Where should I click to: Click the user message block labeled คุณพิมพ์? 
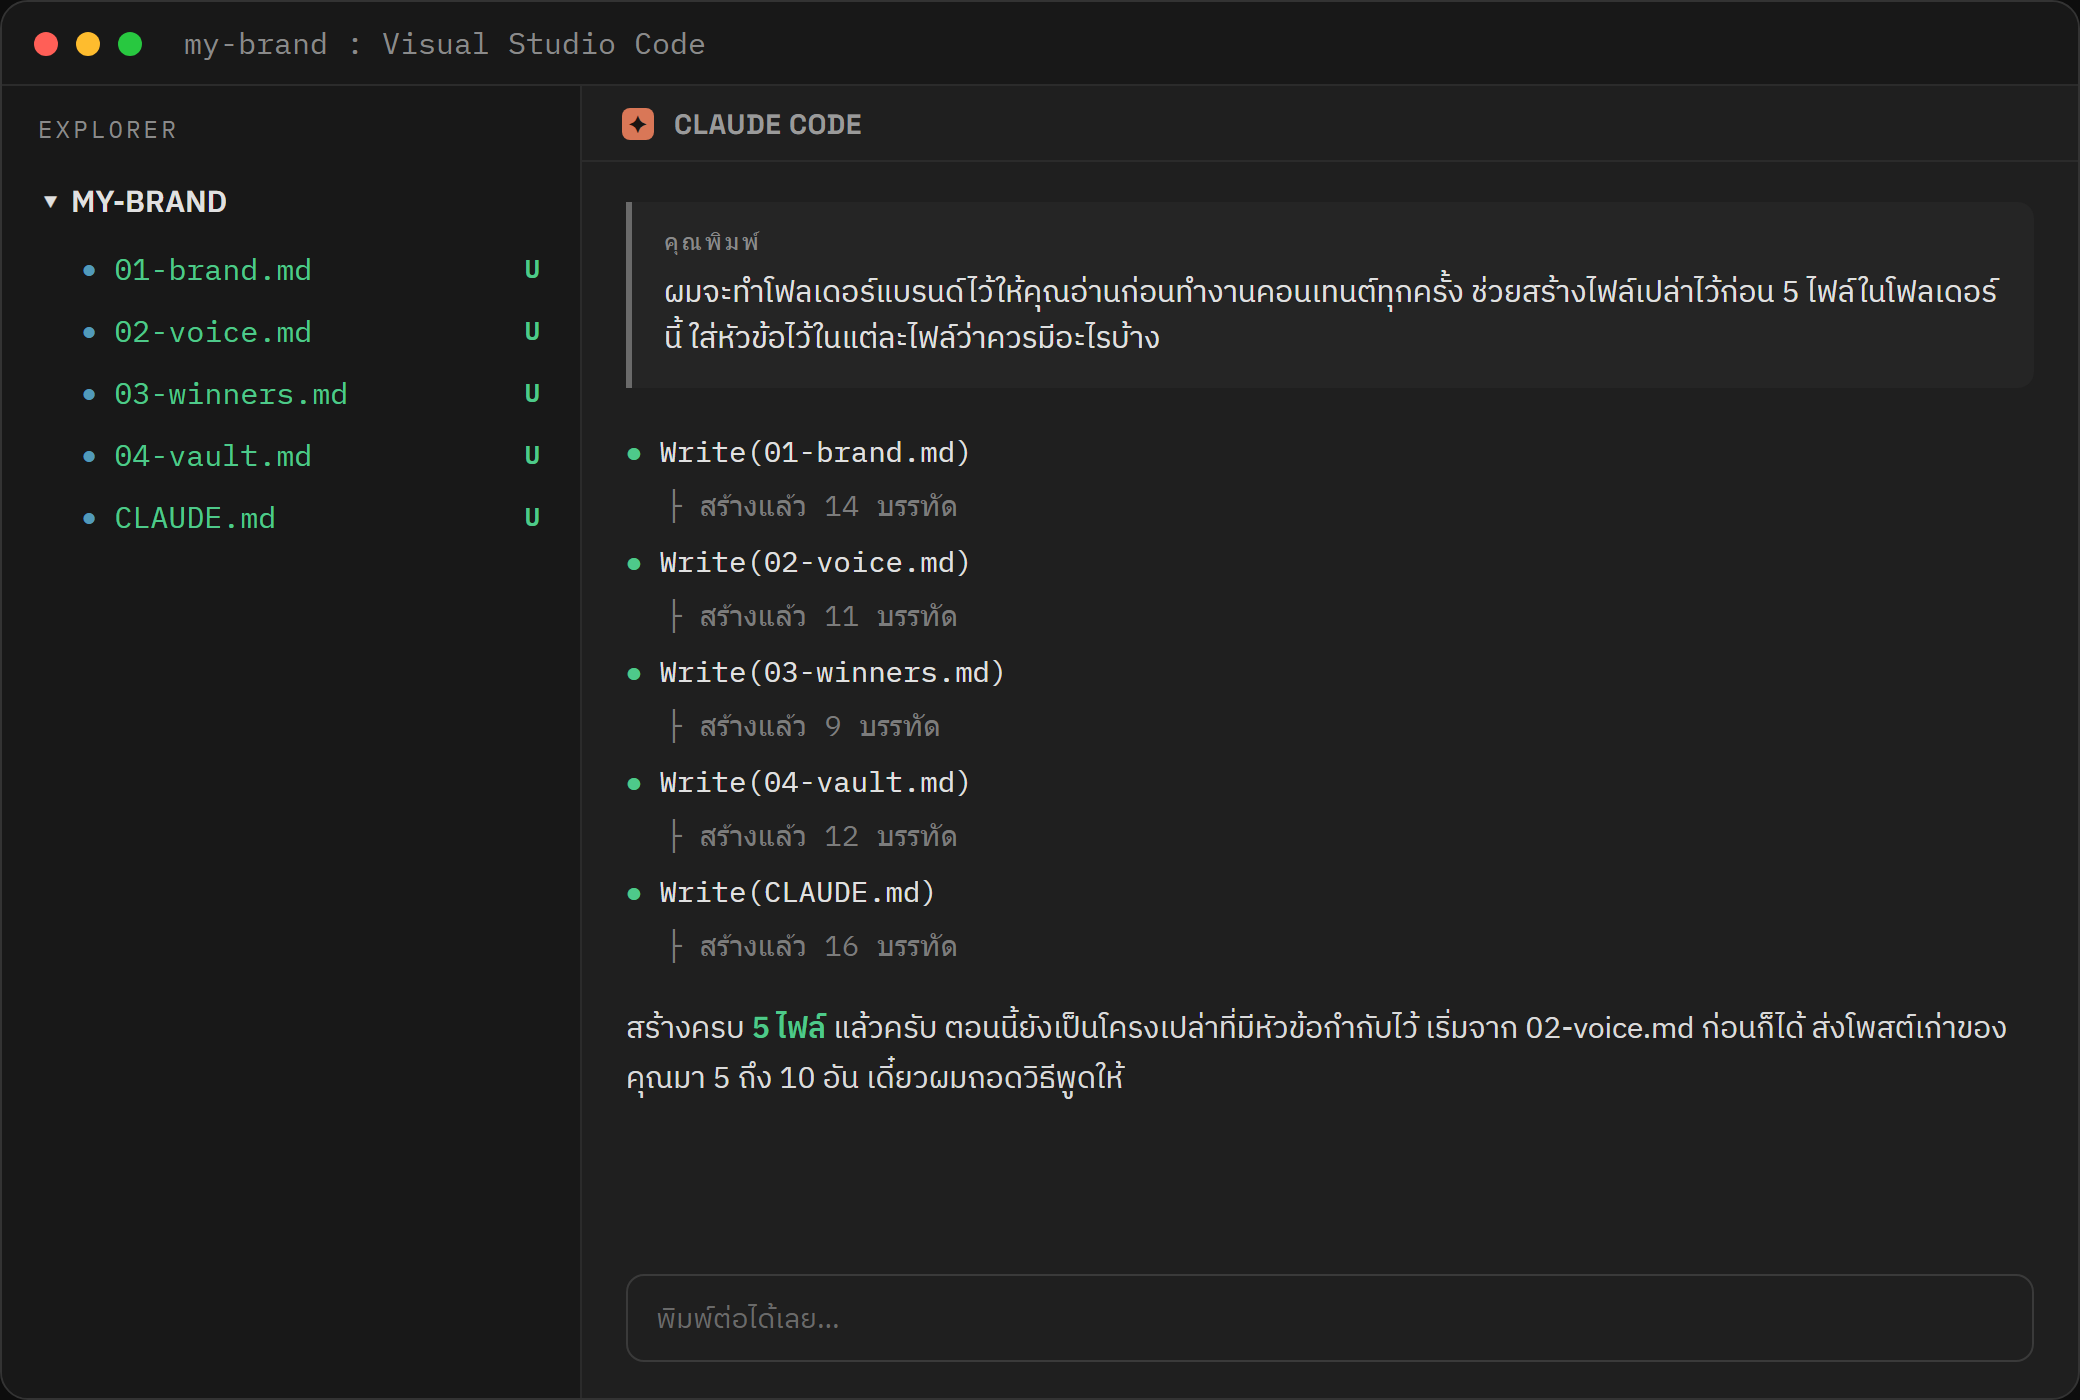(1329, 295)
